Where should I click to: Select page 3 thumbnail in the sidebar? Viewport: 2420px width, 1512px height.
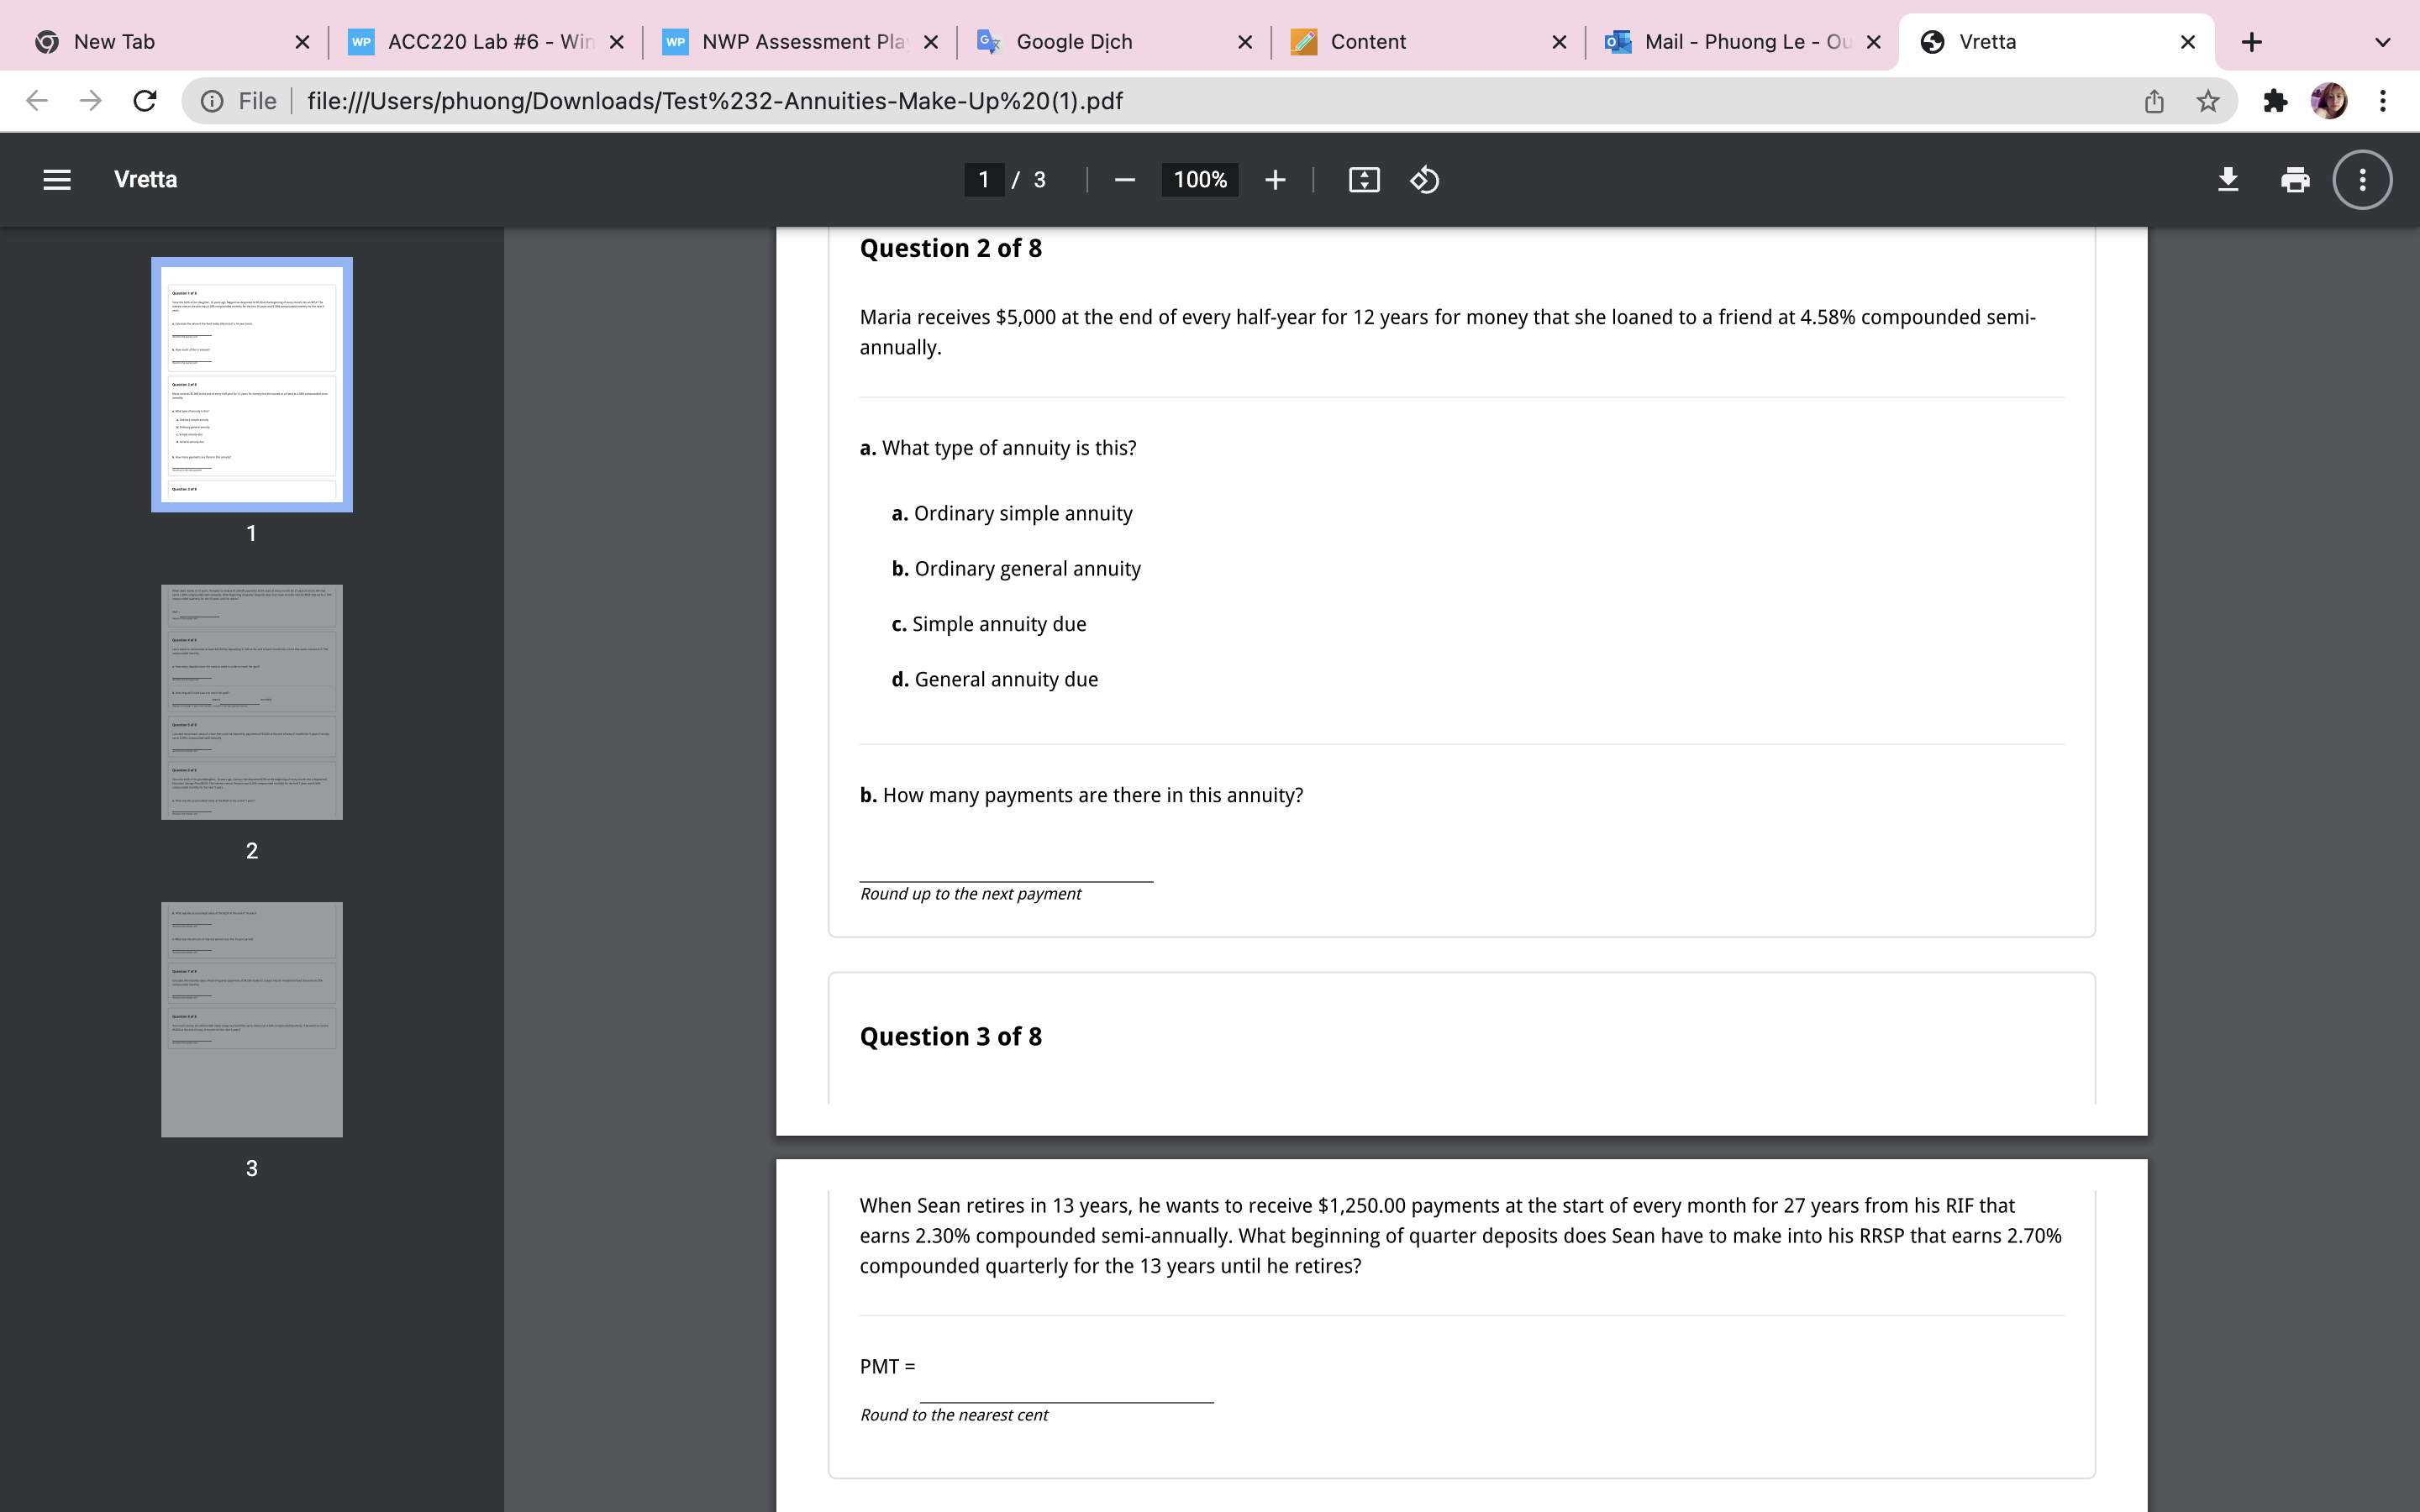coord(251,1019)
